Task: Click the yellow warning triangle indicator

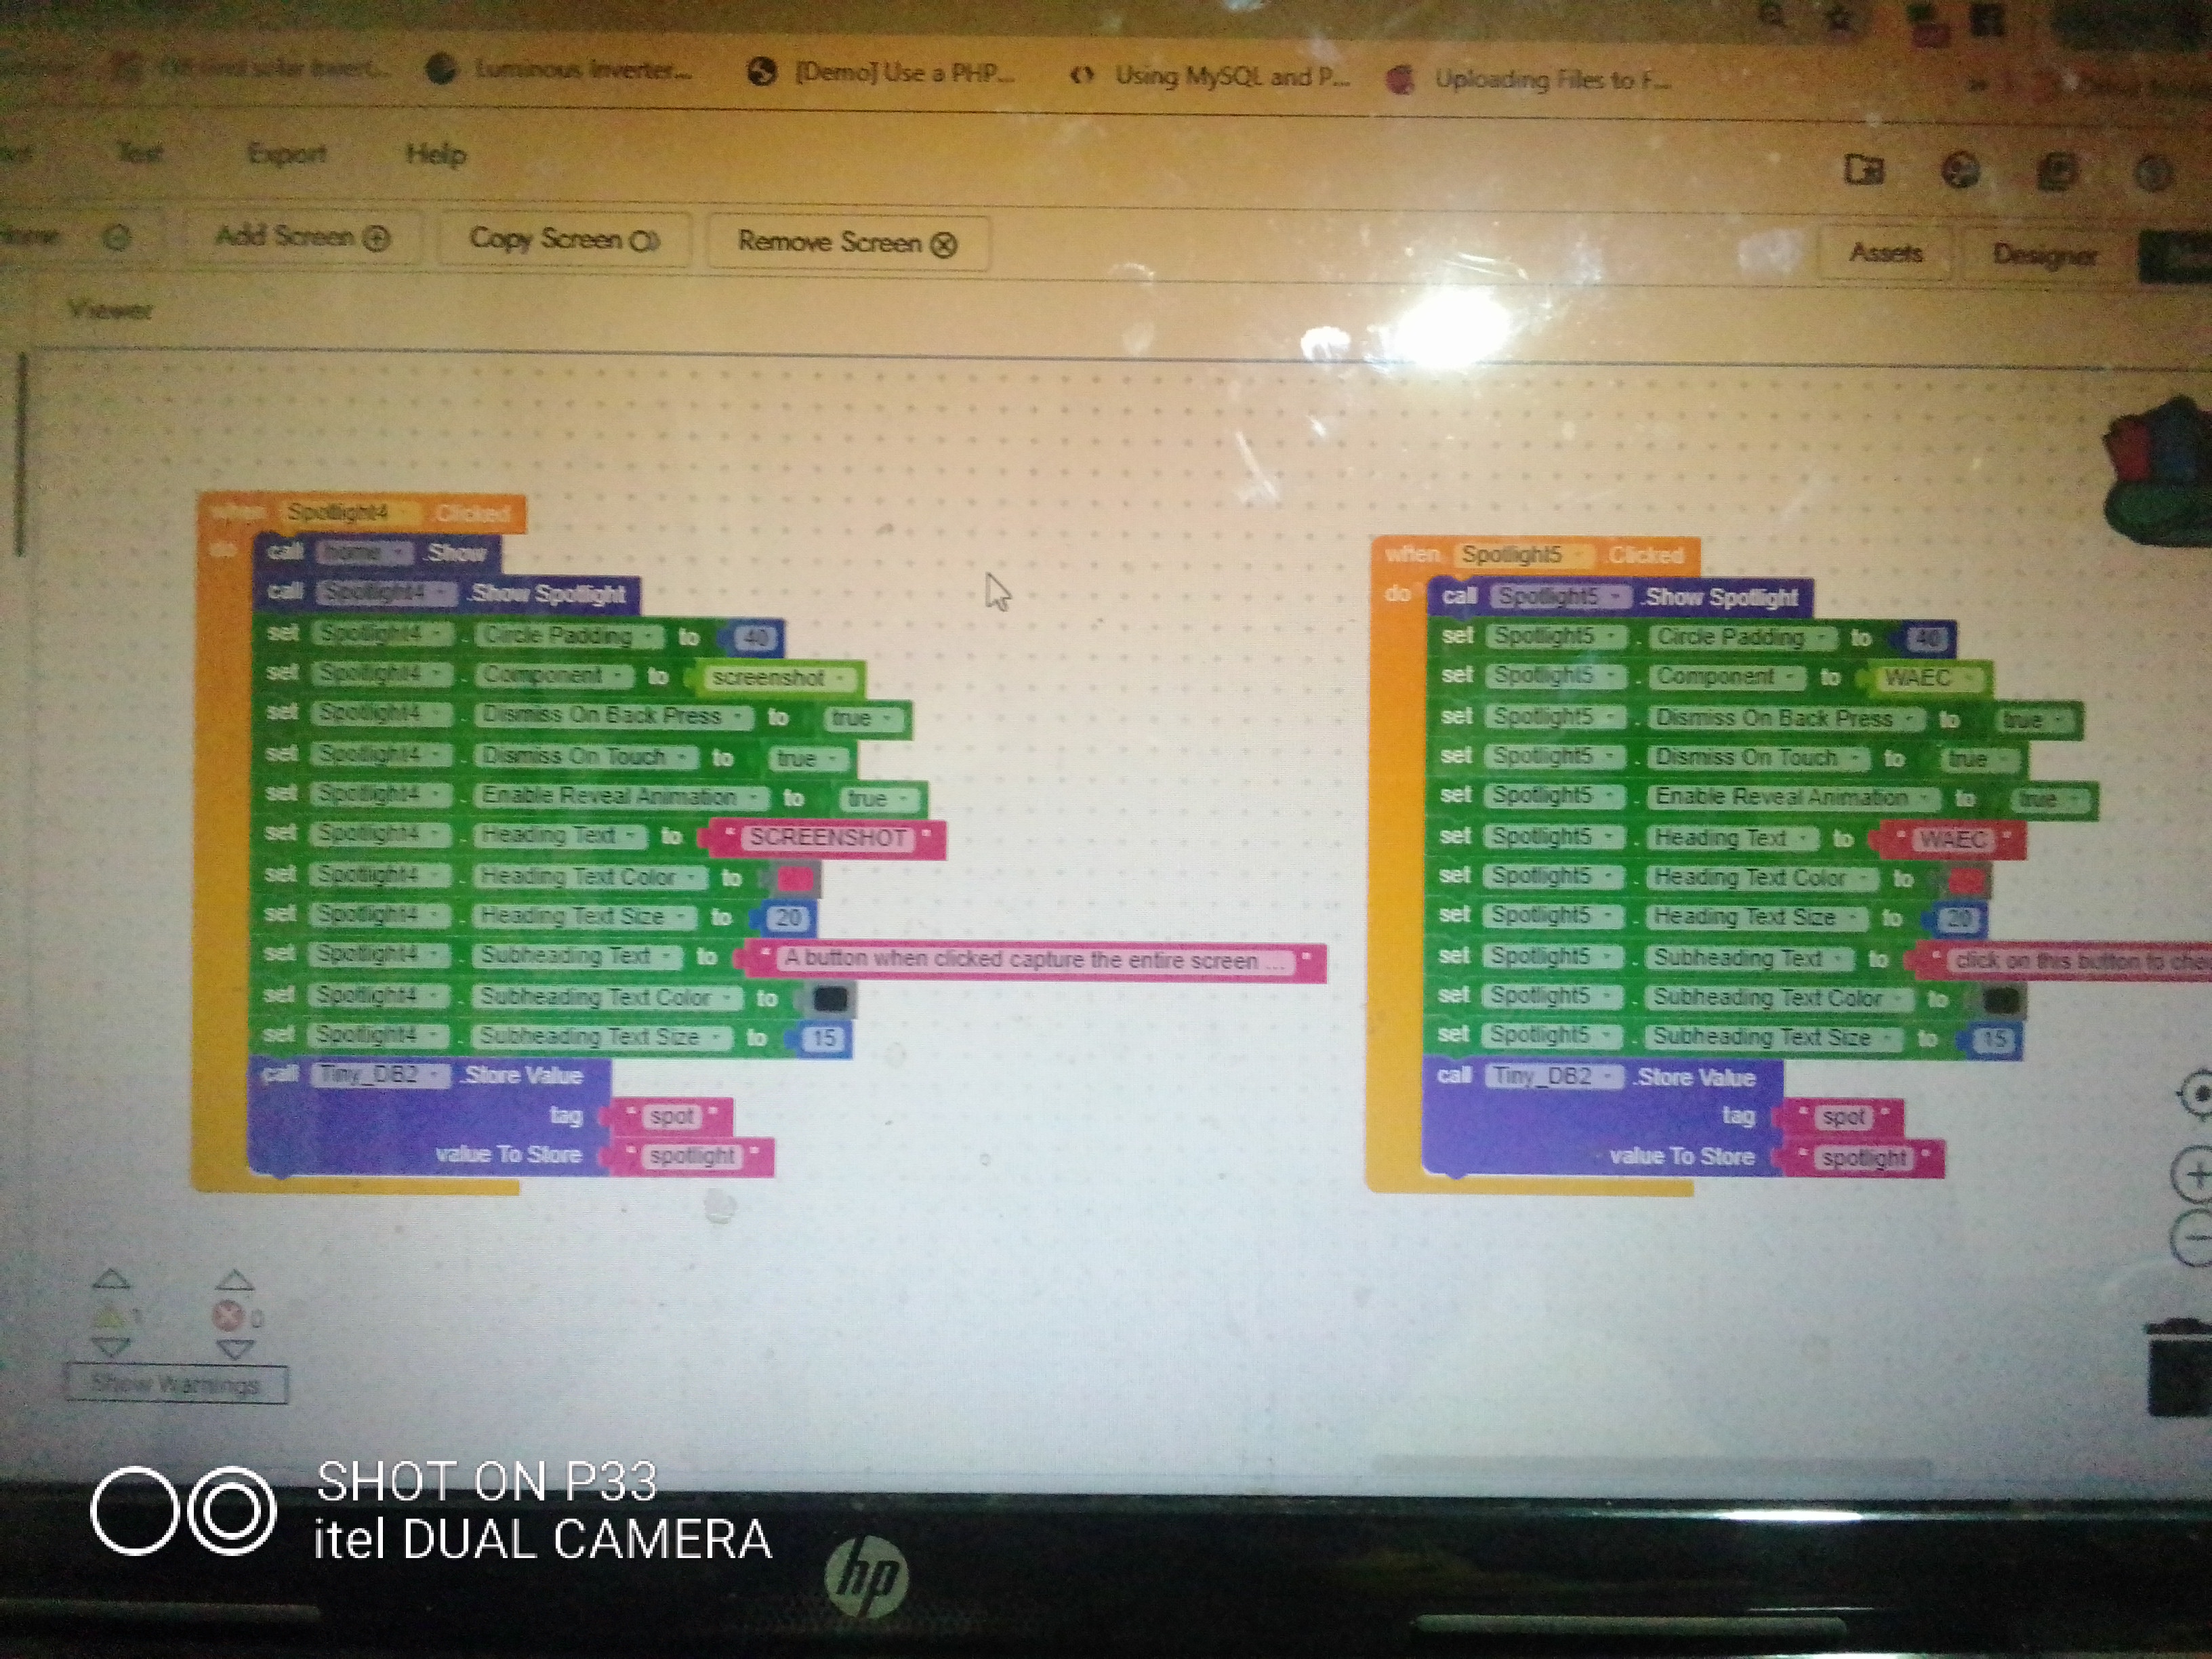Action: [110, 1316]
